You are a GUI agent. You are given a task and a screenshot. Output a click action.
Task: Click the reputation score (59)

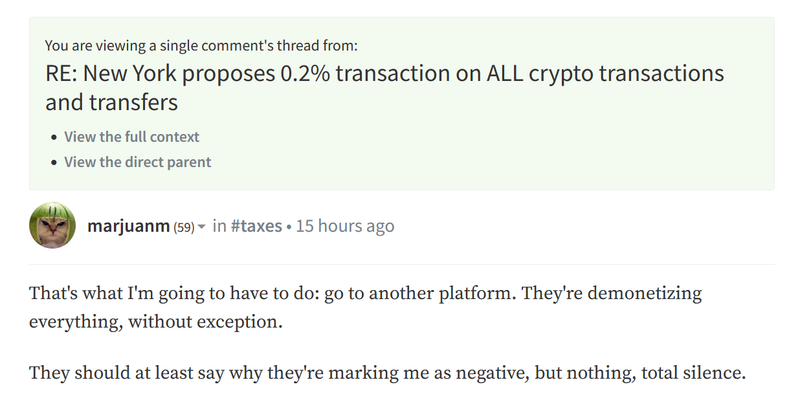tap(184, 227)
